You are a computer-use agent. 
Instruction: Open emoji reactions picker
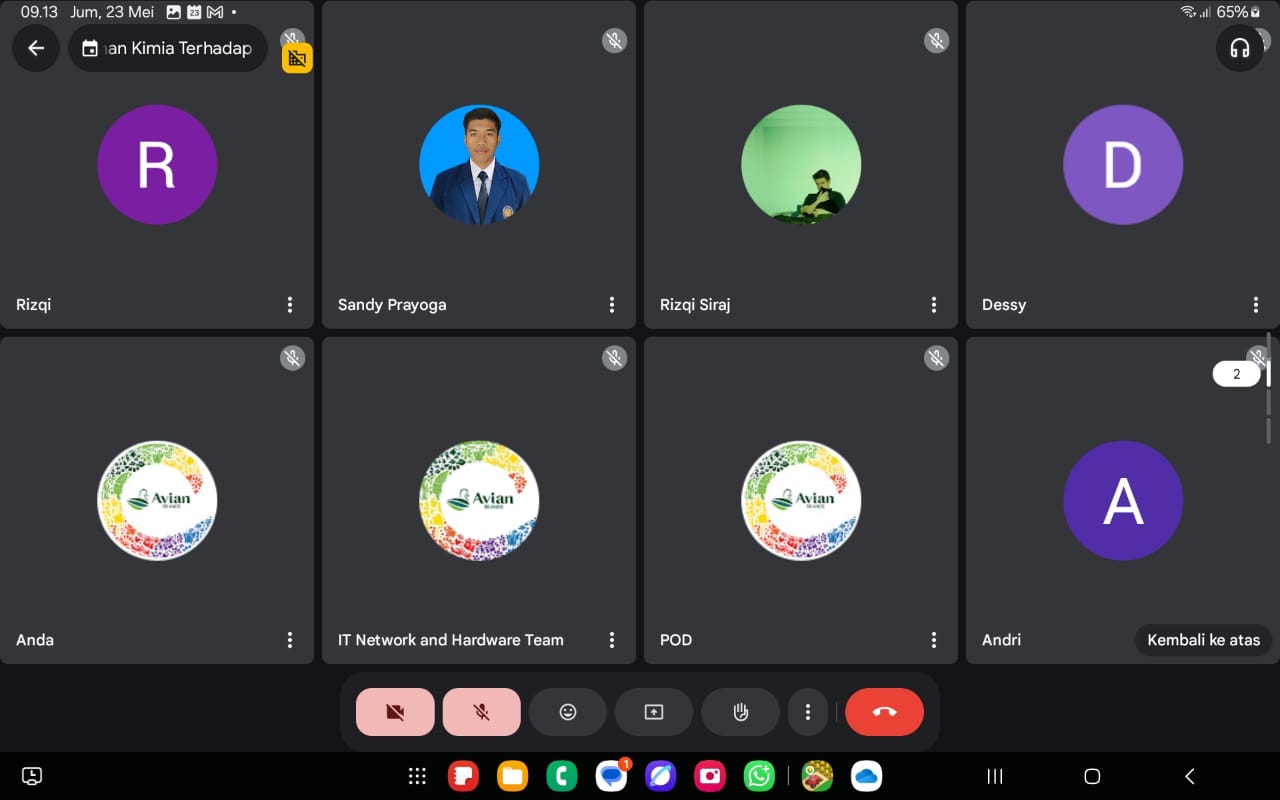[568, 712]
